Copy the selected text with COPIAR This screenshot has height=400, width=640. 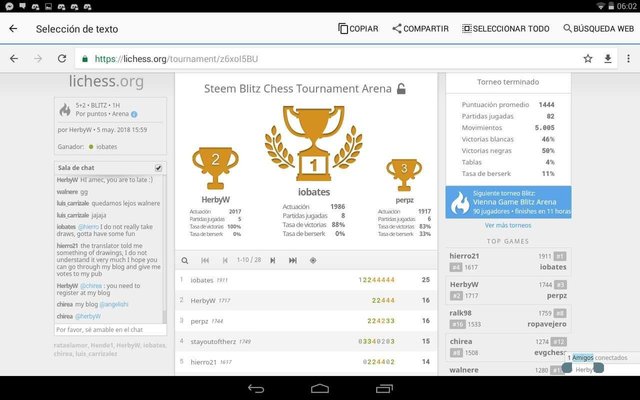pos(358,29)
